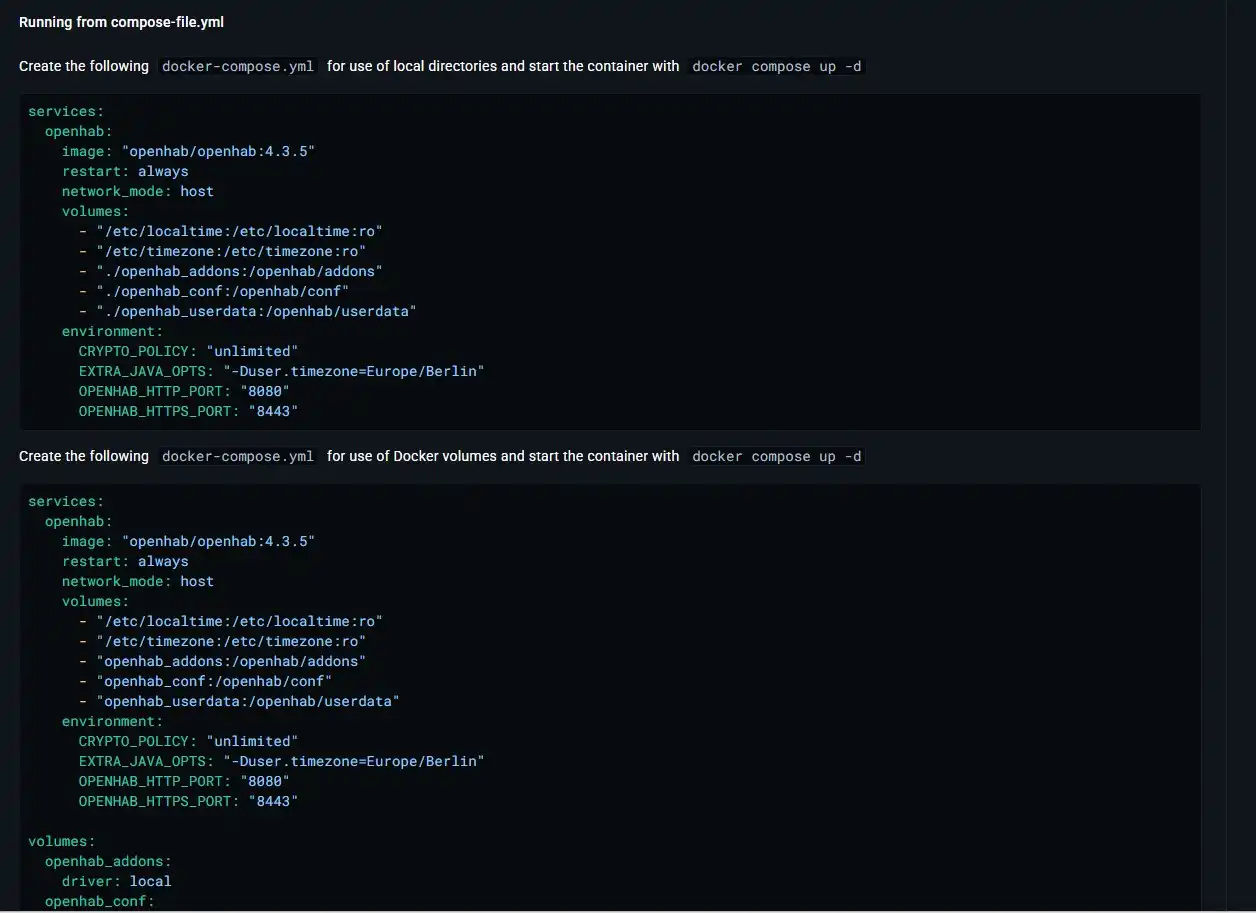Screen dimensions: 1256x913
Task: Click the phrase 'for use of Docker volumes'
Action: [x=412, y=456]
